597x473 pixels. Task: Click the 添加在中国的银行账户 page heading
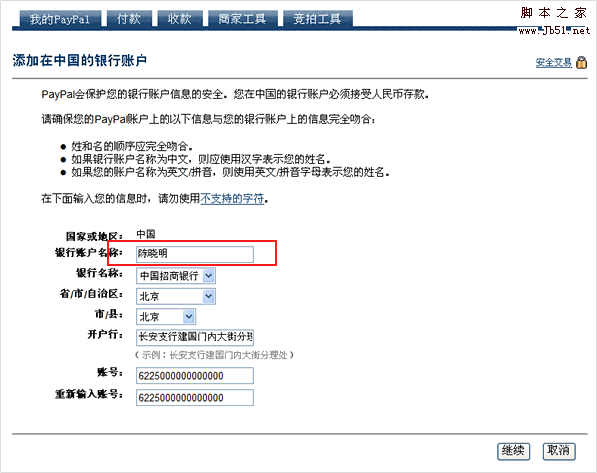click(80, 60)
